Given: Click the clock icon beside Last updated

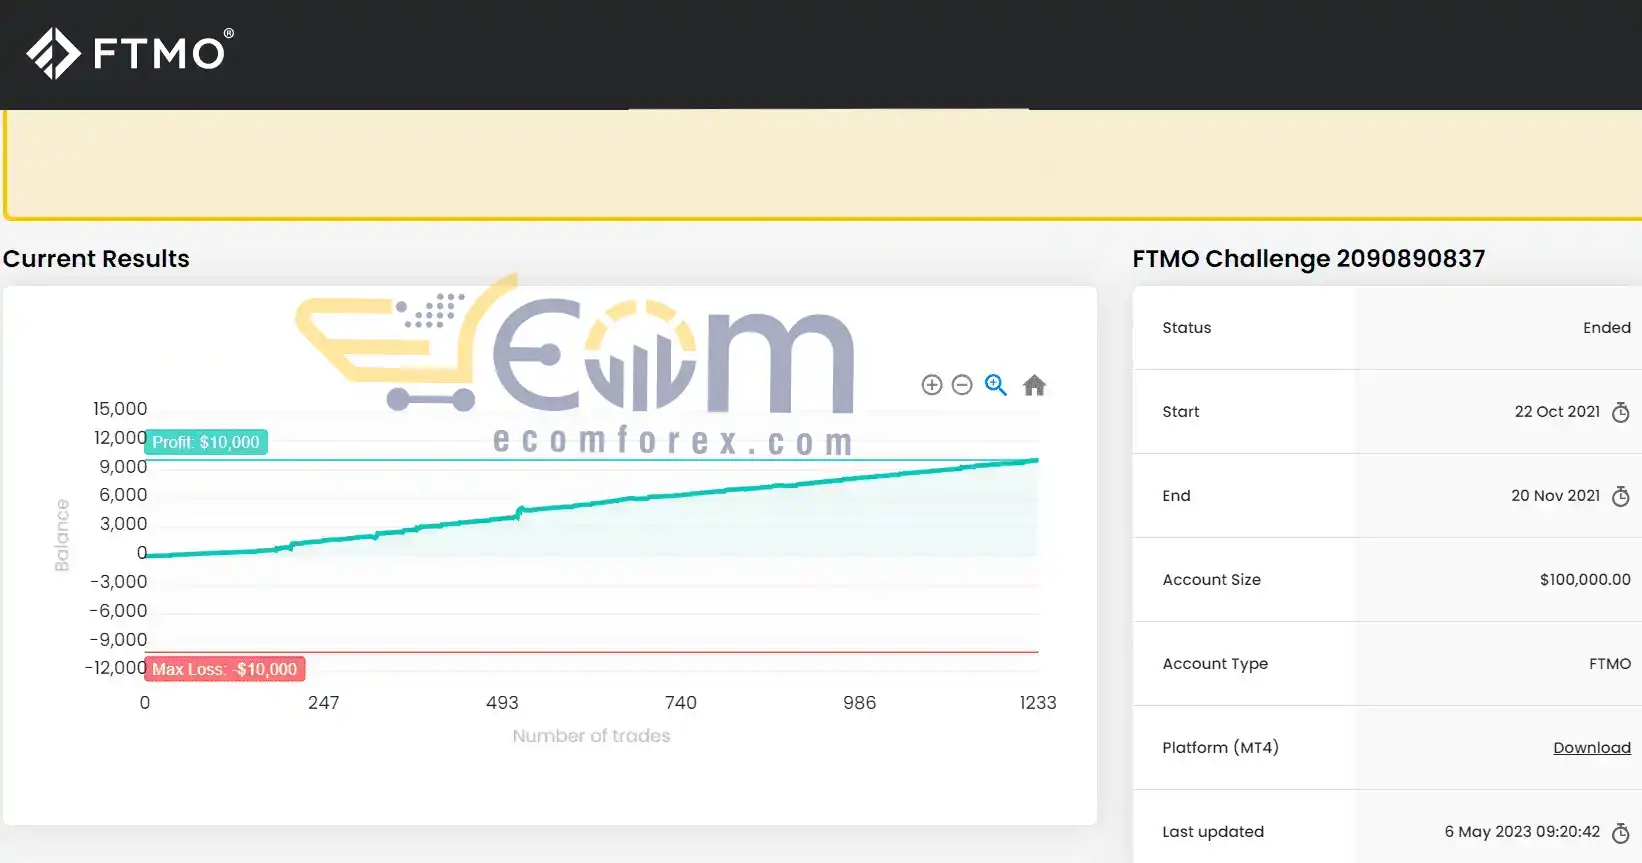Looking at the screenshot, I should (1621, 832).
